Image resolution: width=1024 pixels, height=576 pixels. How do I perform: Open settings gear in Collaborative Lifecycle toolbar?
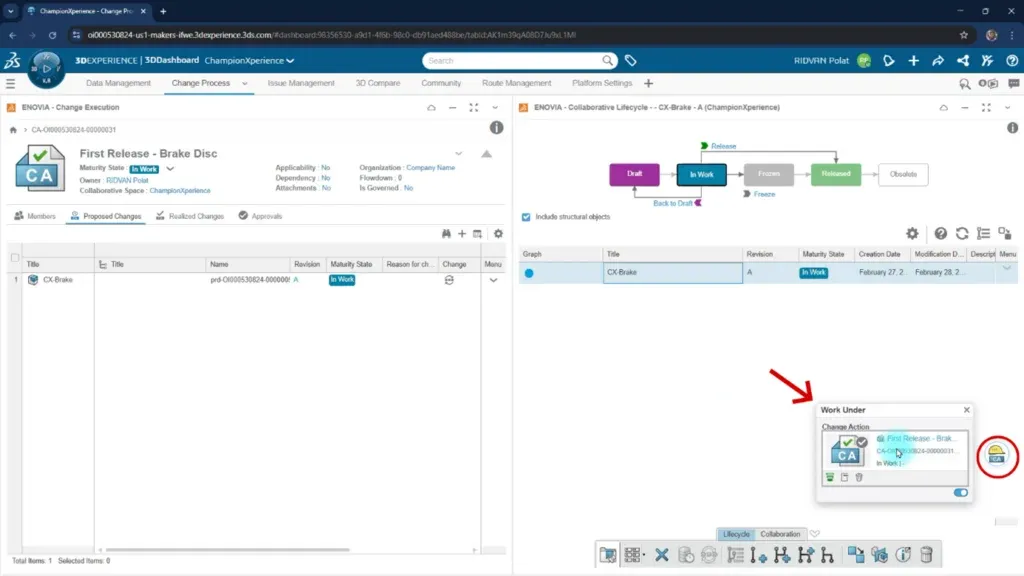[912, 234]
